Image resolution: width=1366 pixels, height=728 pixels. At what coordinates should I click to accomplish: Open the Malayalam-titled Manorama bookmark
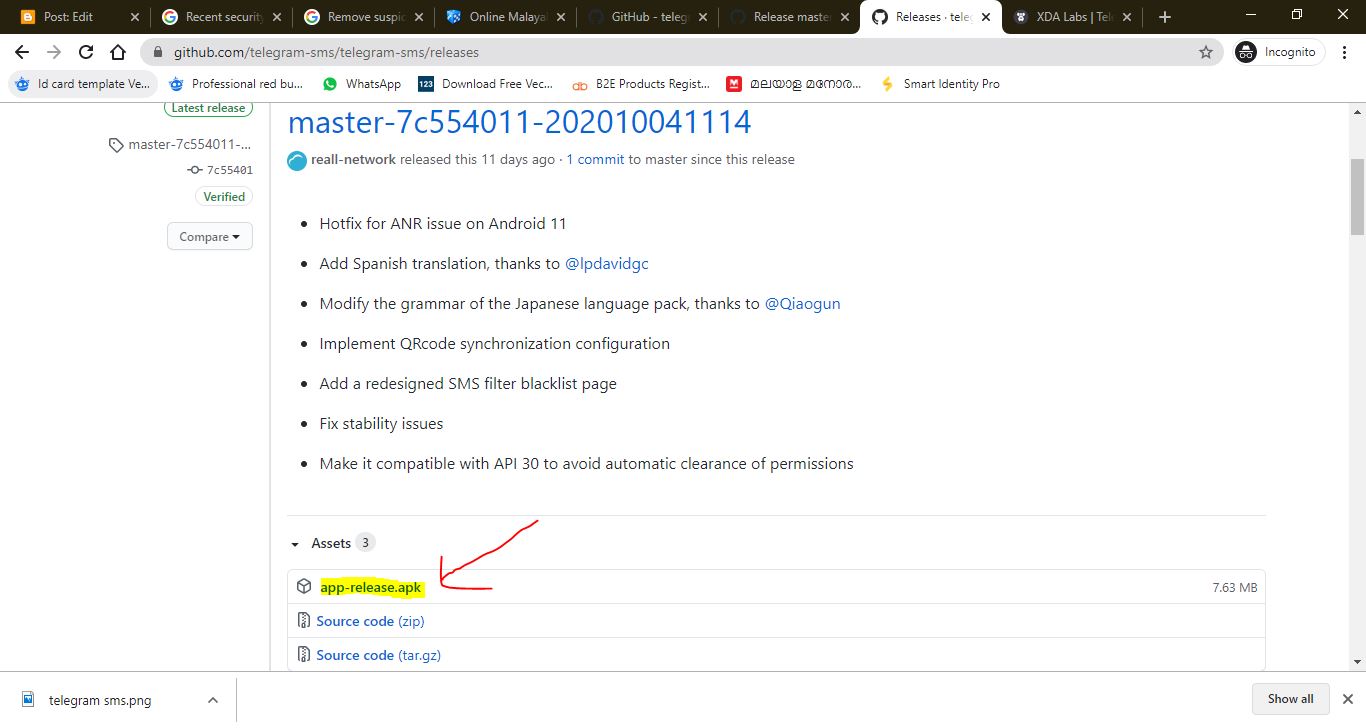click(794, 84)
